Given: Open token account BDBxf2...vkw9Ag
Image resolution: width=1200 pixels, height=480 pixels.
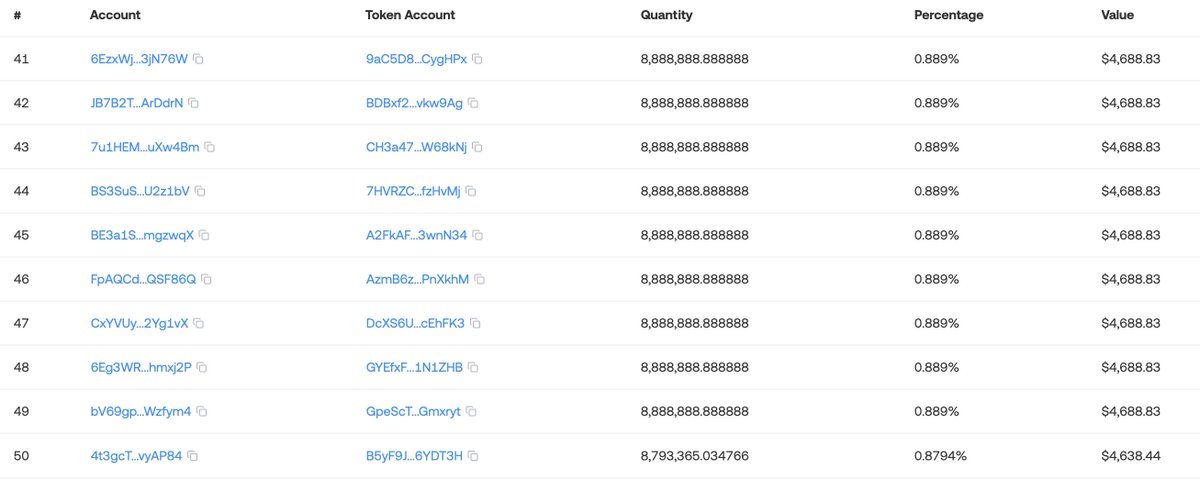Looking at the screenshot, I should pos(414,103).
